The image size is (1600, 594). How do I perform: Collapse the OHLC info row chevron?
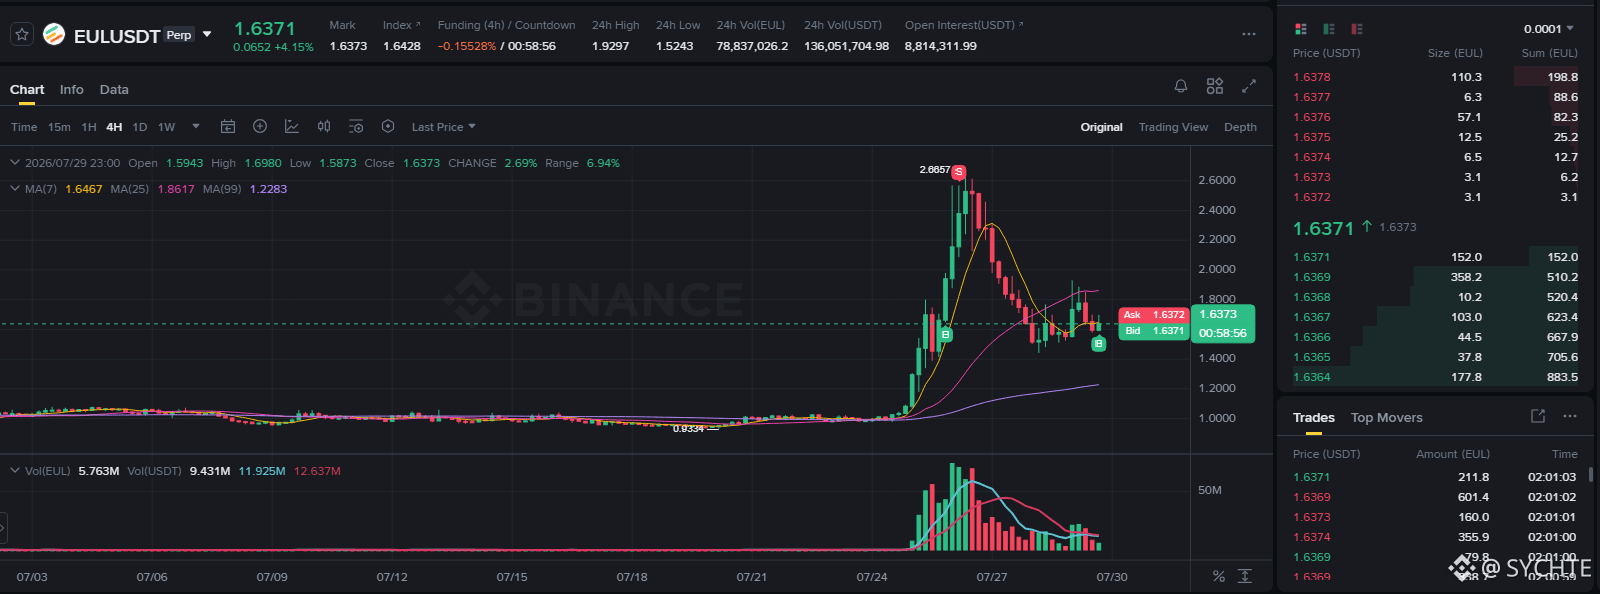[15, 162]
